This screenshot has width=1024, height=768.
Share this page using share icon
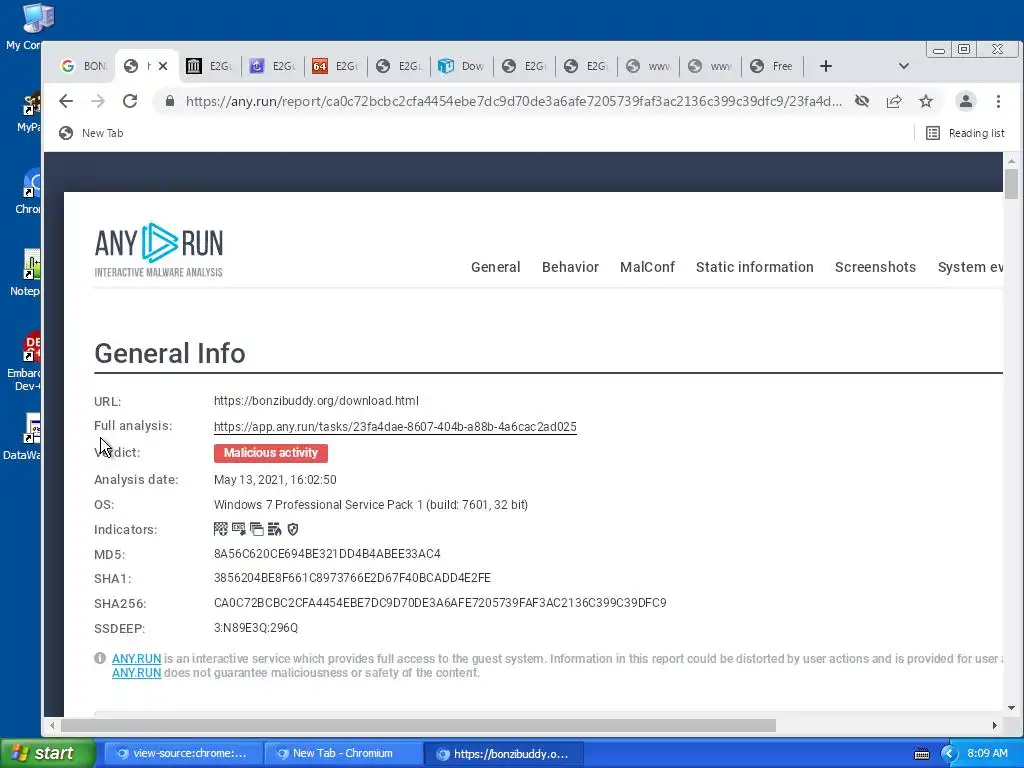[x=894, y=101]
